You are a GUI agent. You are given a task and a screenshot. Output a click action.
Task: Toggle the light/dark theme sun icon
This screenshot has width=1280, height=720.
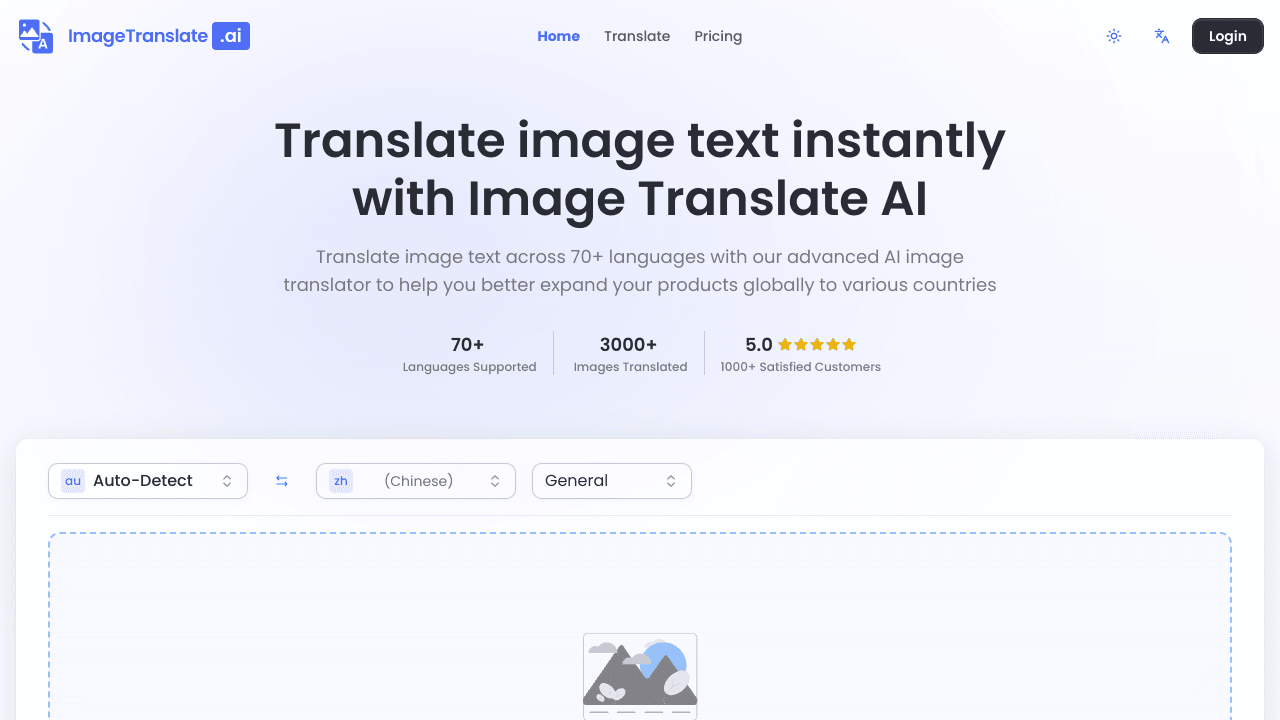[x=1114, y=36]
